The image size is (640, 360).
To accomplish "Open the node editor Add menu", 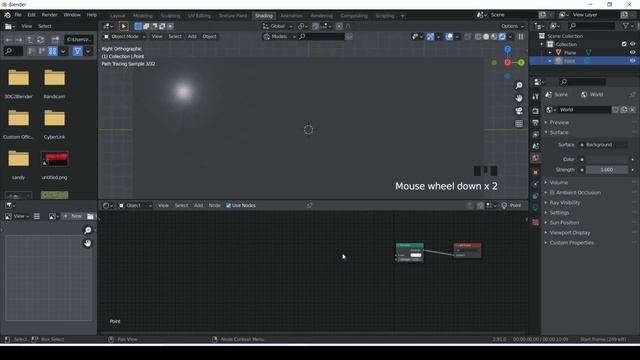I will (198, 205).
